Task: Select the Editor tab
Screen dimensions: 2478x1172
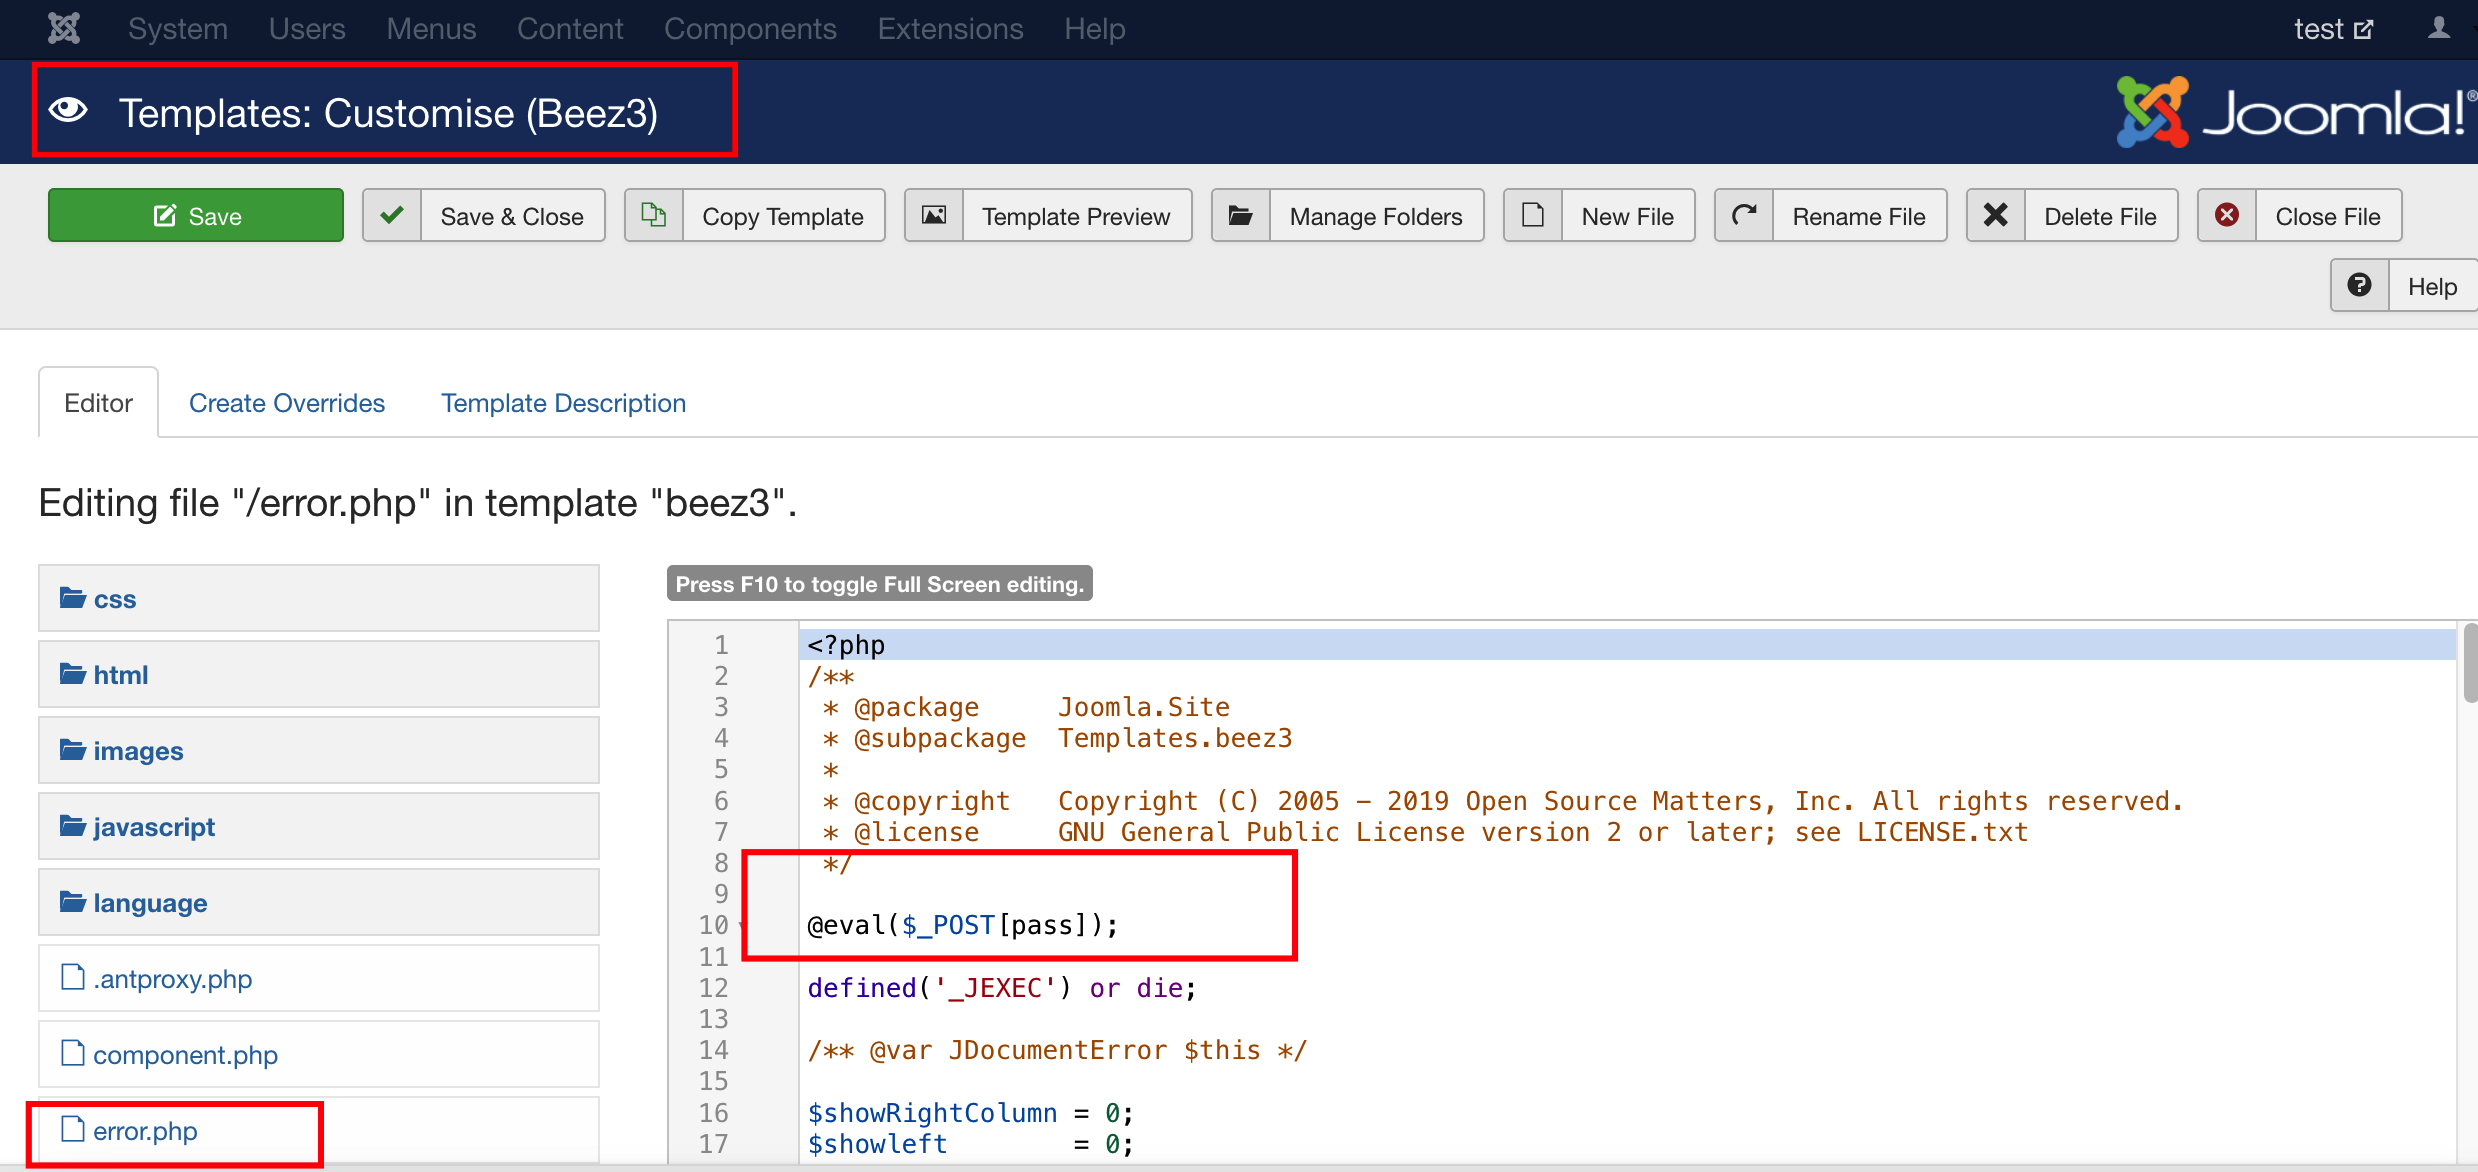Action: [x=98, y=402]
